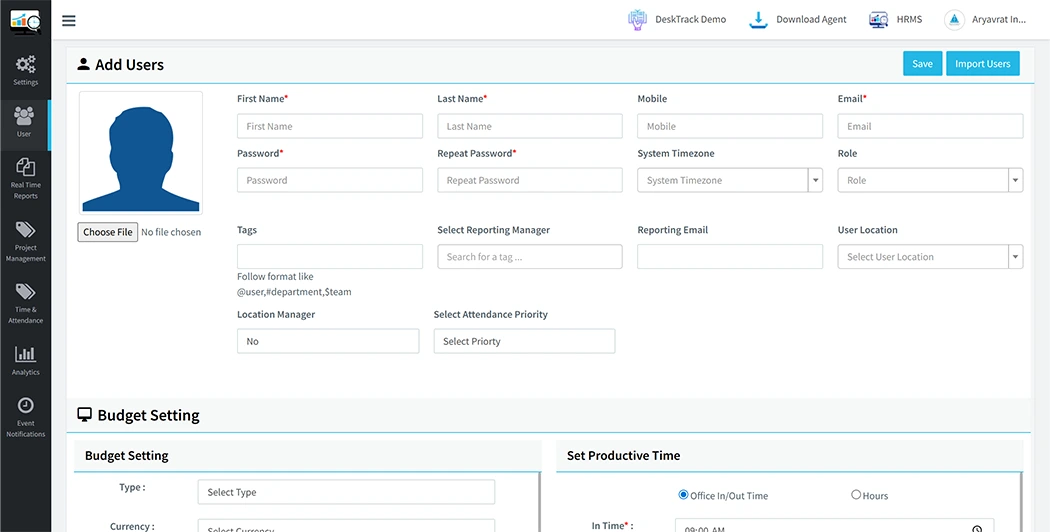Open Time & Attendance icon
Image resolution: width=1050 pixels, height=532 pixels.
click(25, 291)
